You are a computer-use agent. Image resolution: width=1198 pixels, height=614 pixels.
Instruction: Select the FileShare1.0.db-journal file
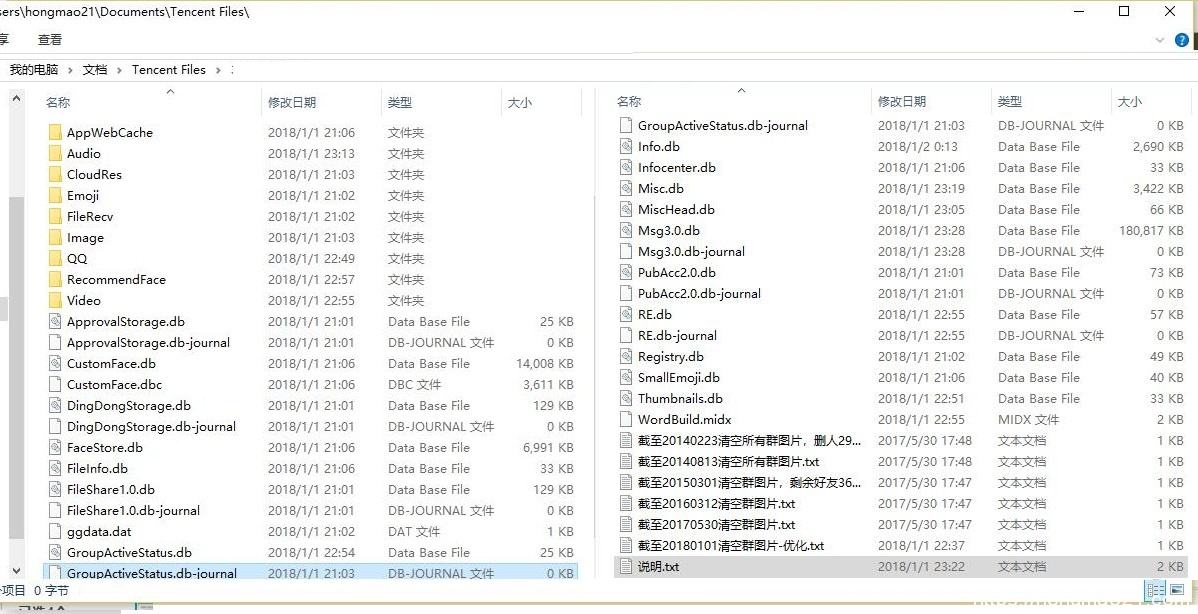pos(133,510)
